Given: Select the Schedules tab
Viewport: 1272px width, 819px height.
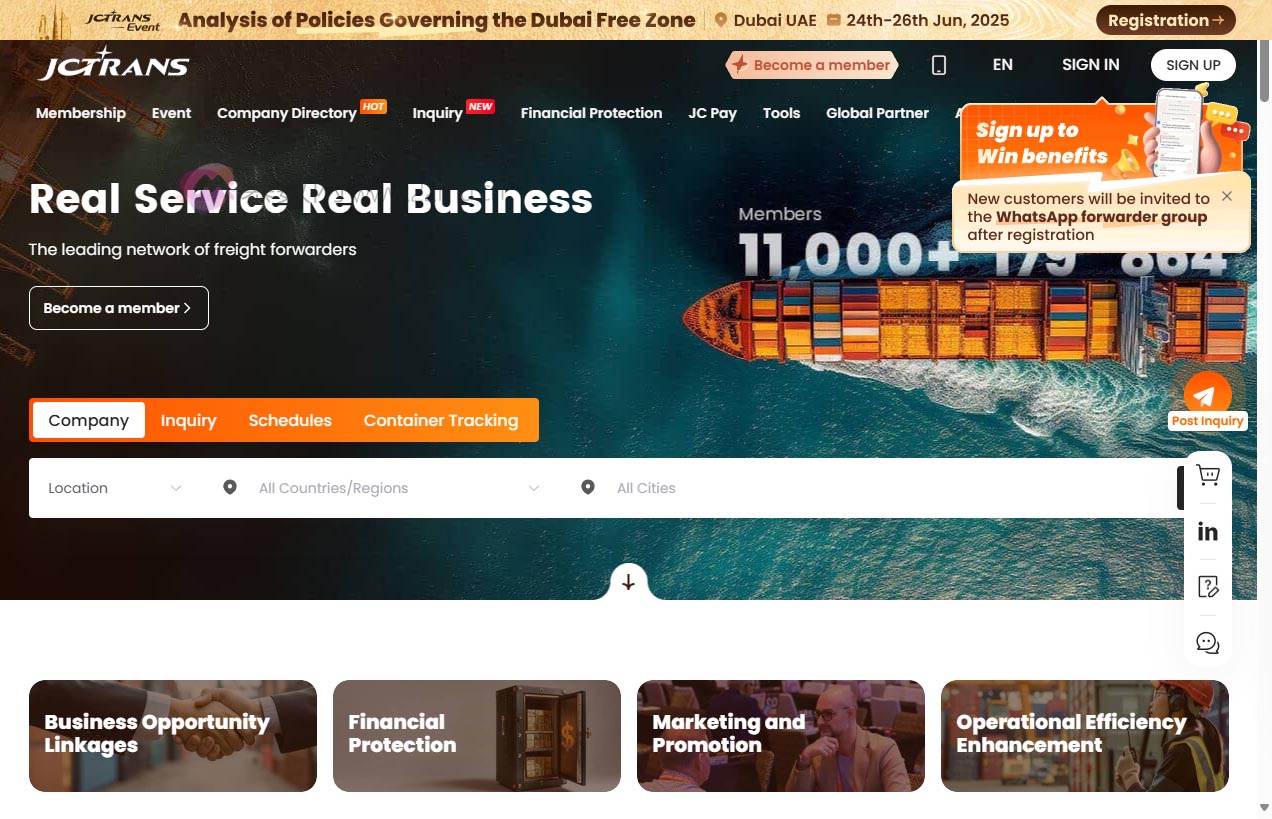Looking at the screenshot, I should [290, 420].
